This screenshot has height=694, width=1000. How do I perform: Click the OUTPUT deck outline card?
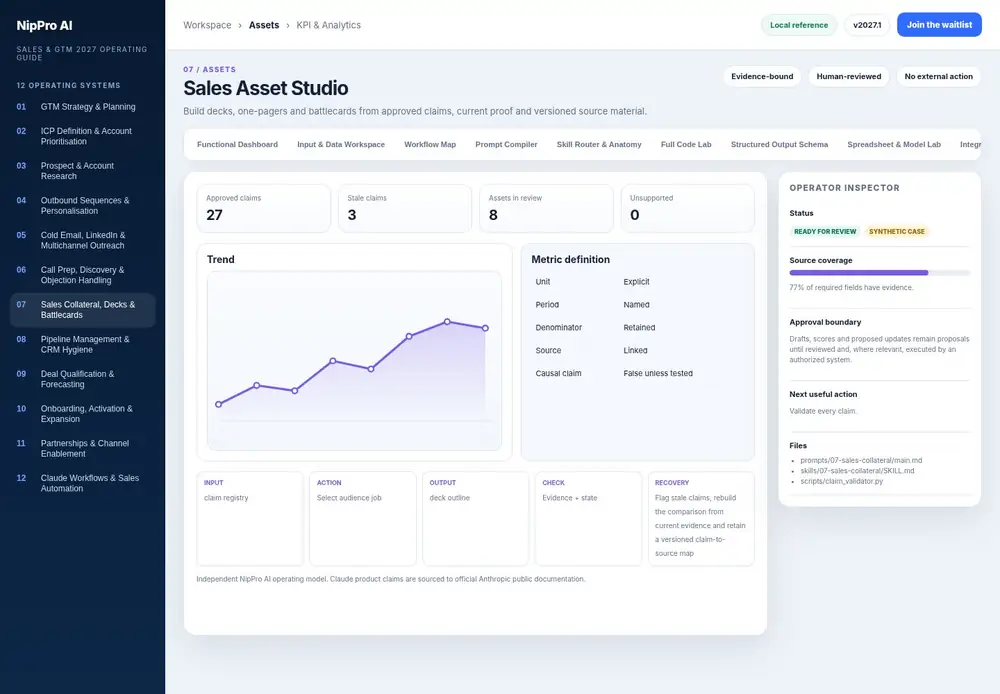476,519
